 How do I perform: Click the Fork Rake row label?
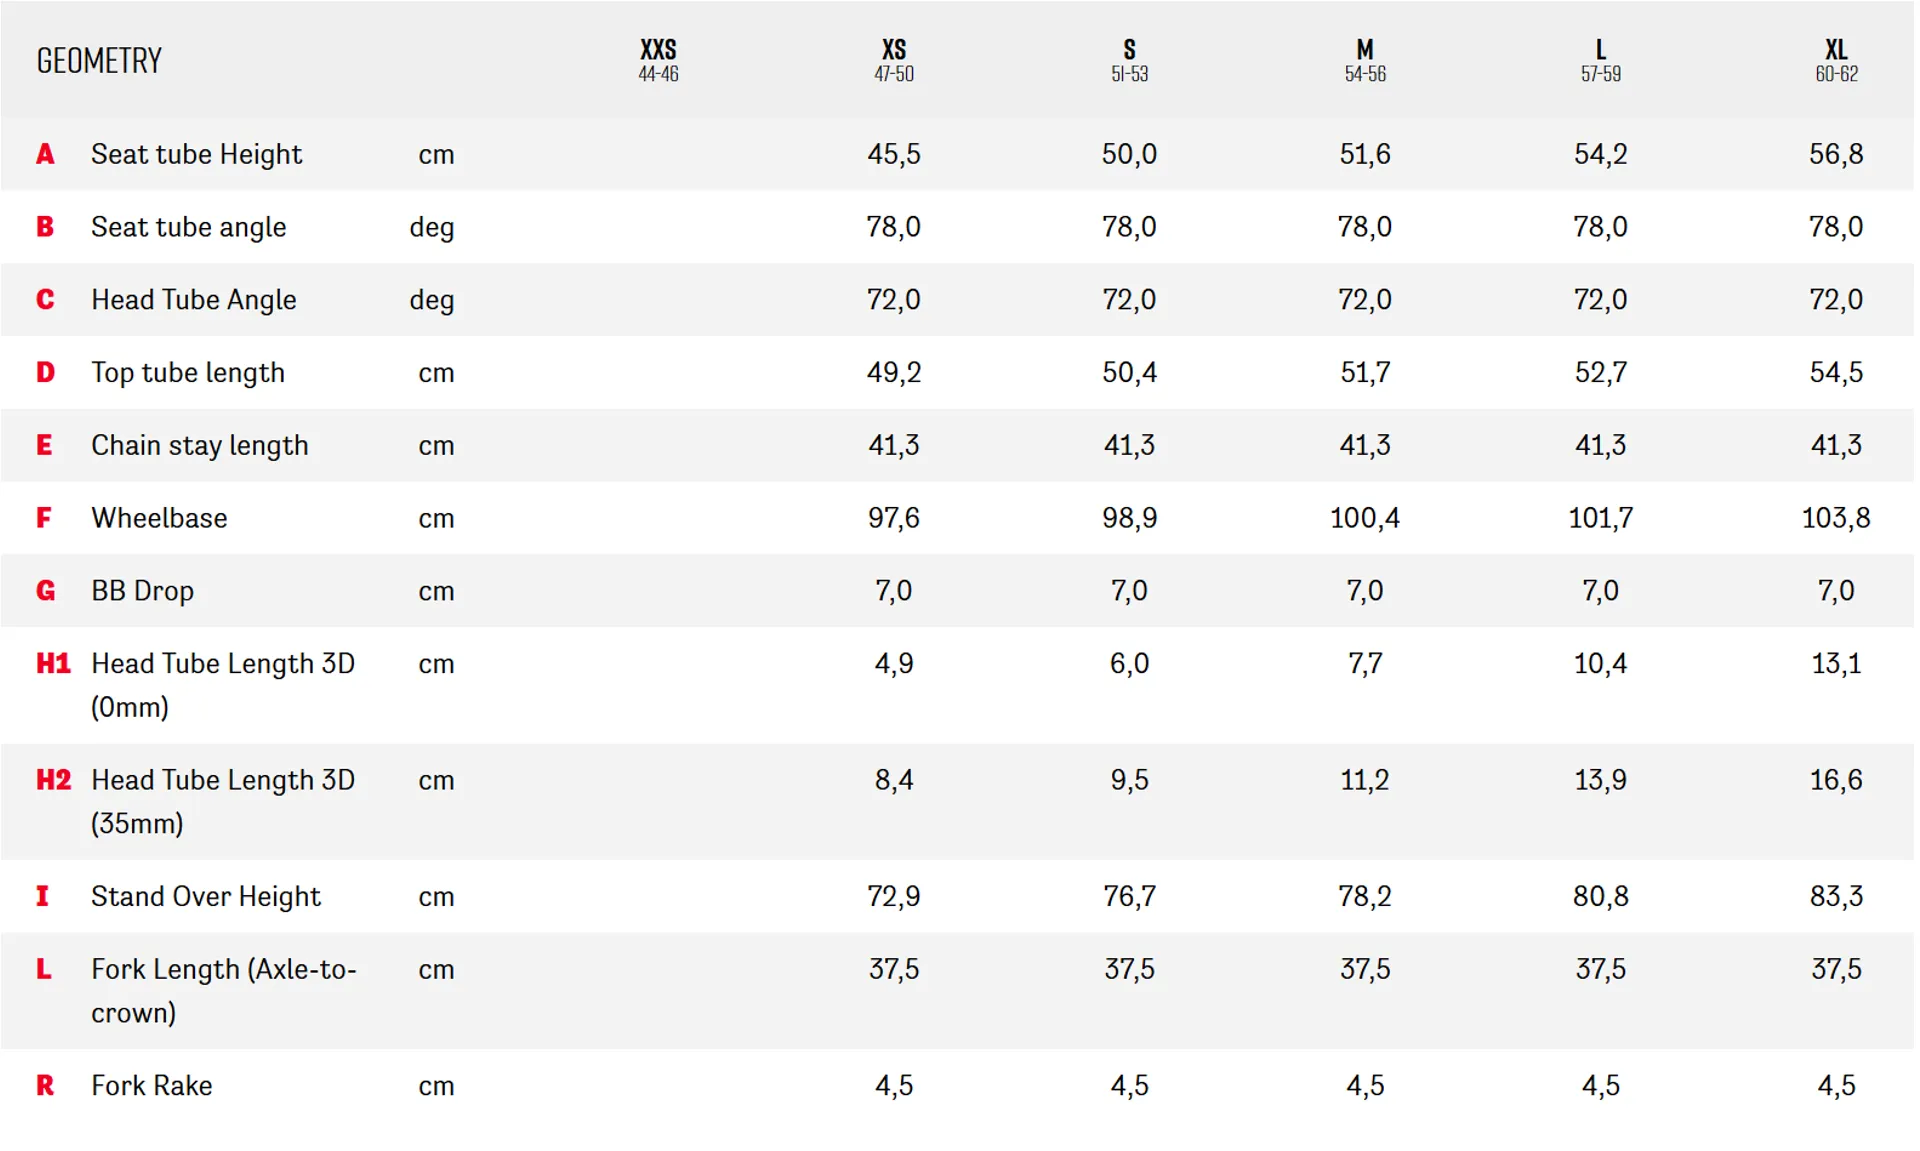pyautogui.click(x=151, y=1086)
